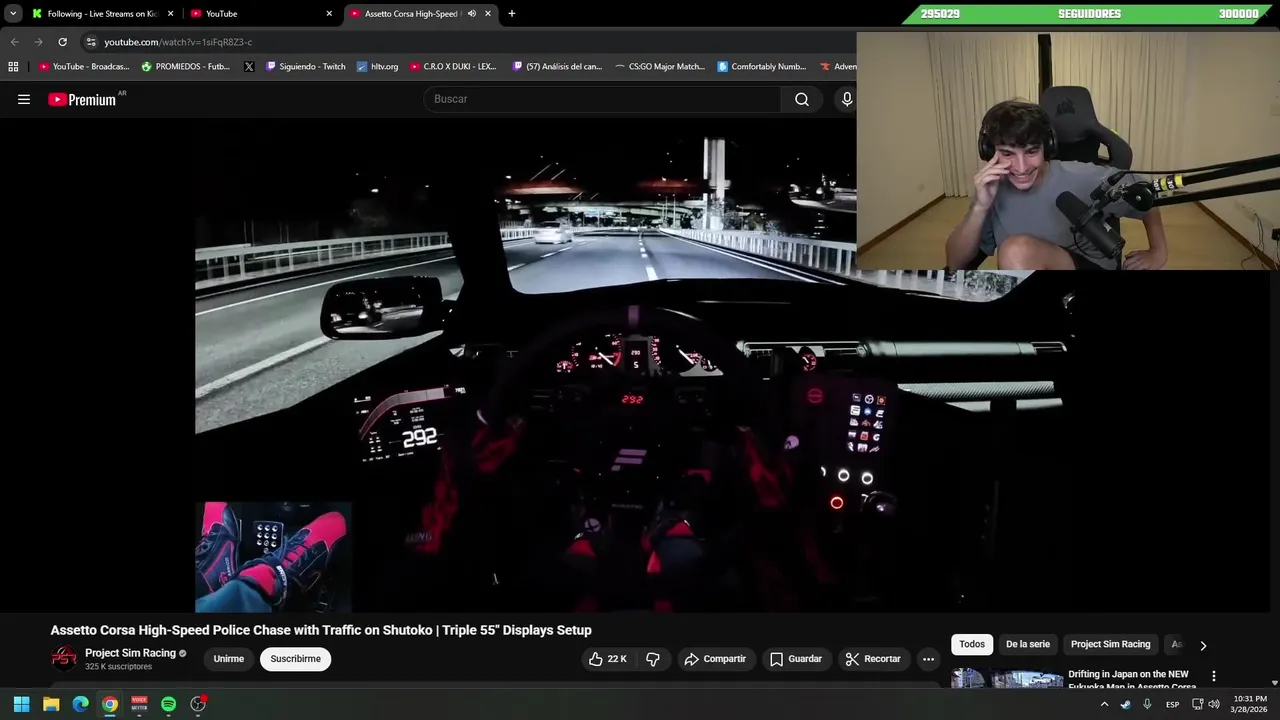Open Drifting in Japan video thumbnail
The height and width of the screenshot is (720, 1280).
[1006, 679]
